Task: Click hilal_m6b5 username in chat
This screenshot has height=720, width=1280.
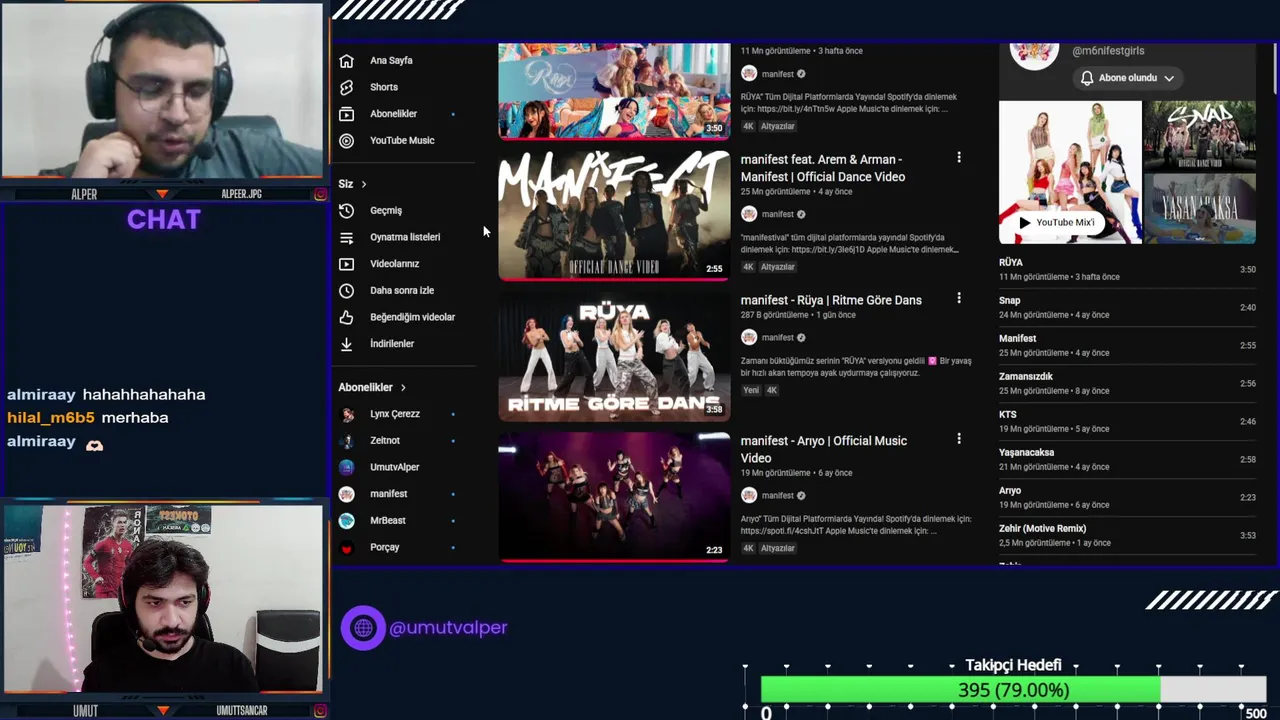Action: coord(51,418)
